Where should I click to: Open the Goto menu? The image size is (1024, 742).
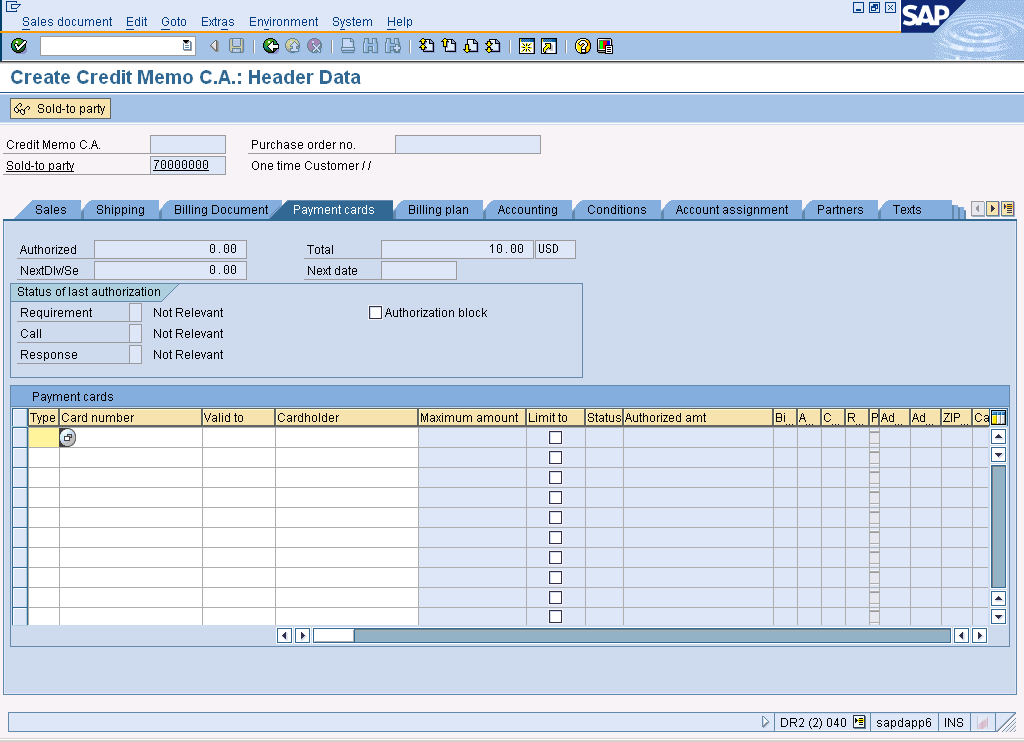pos(174,22)
